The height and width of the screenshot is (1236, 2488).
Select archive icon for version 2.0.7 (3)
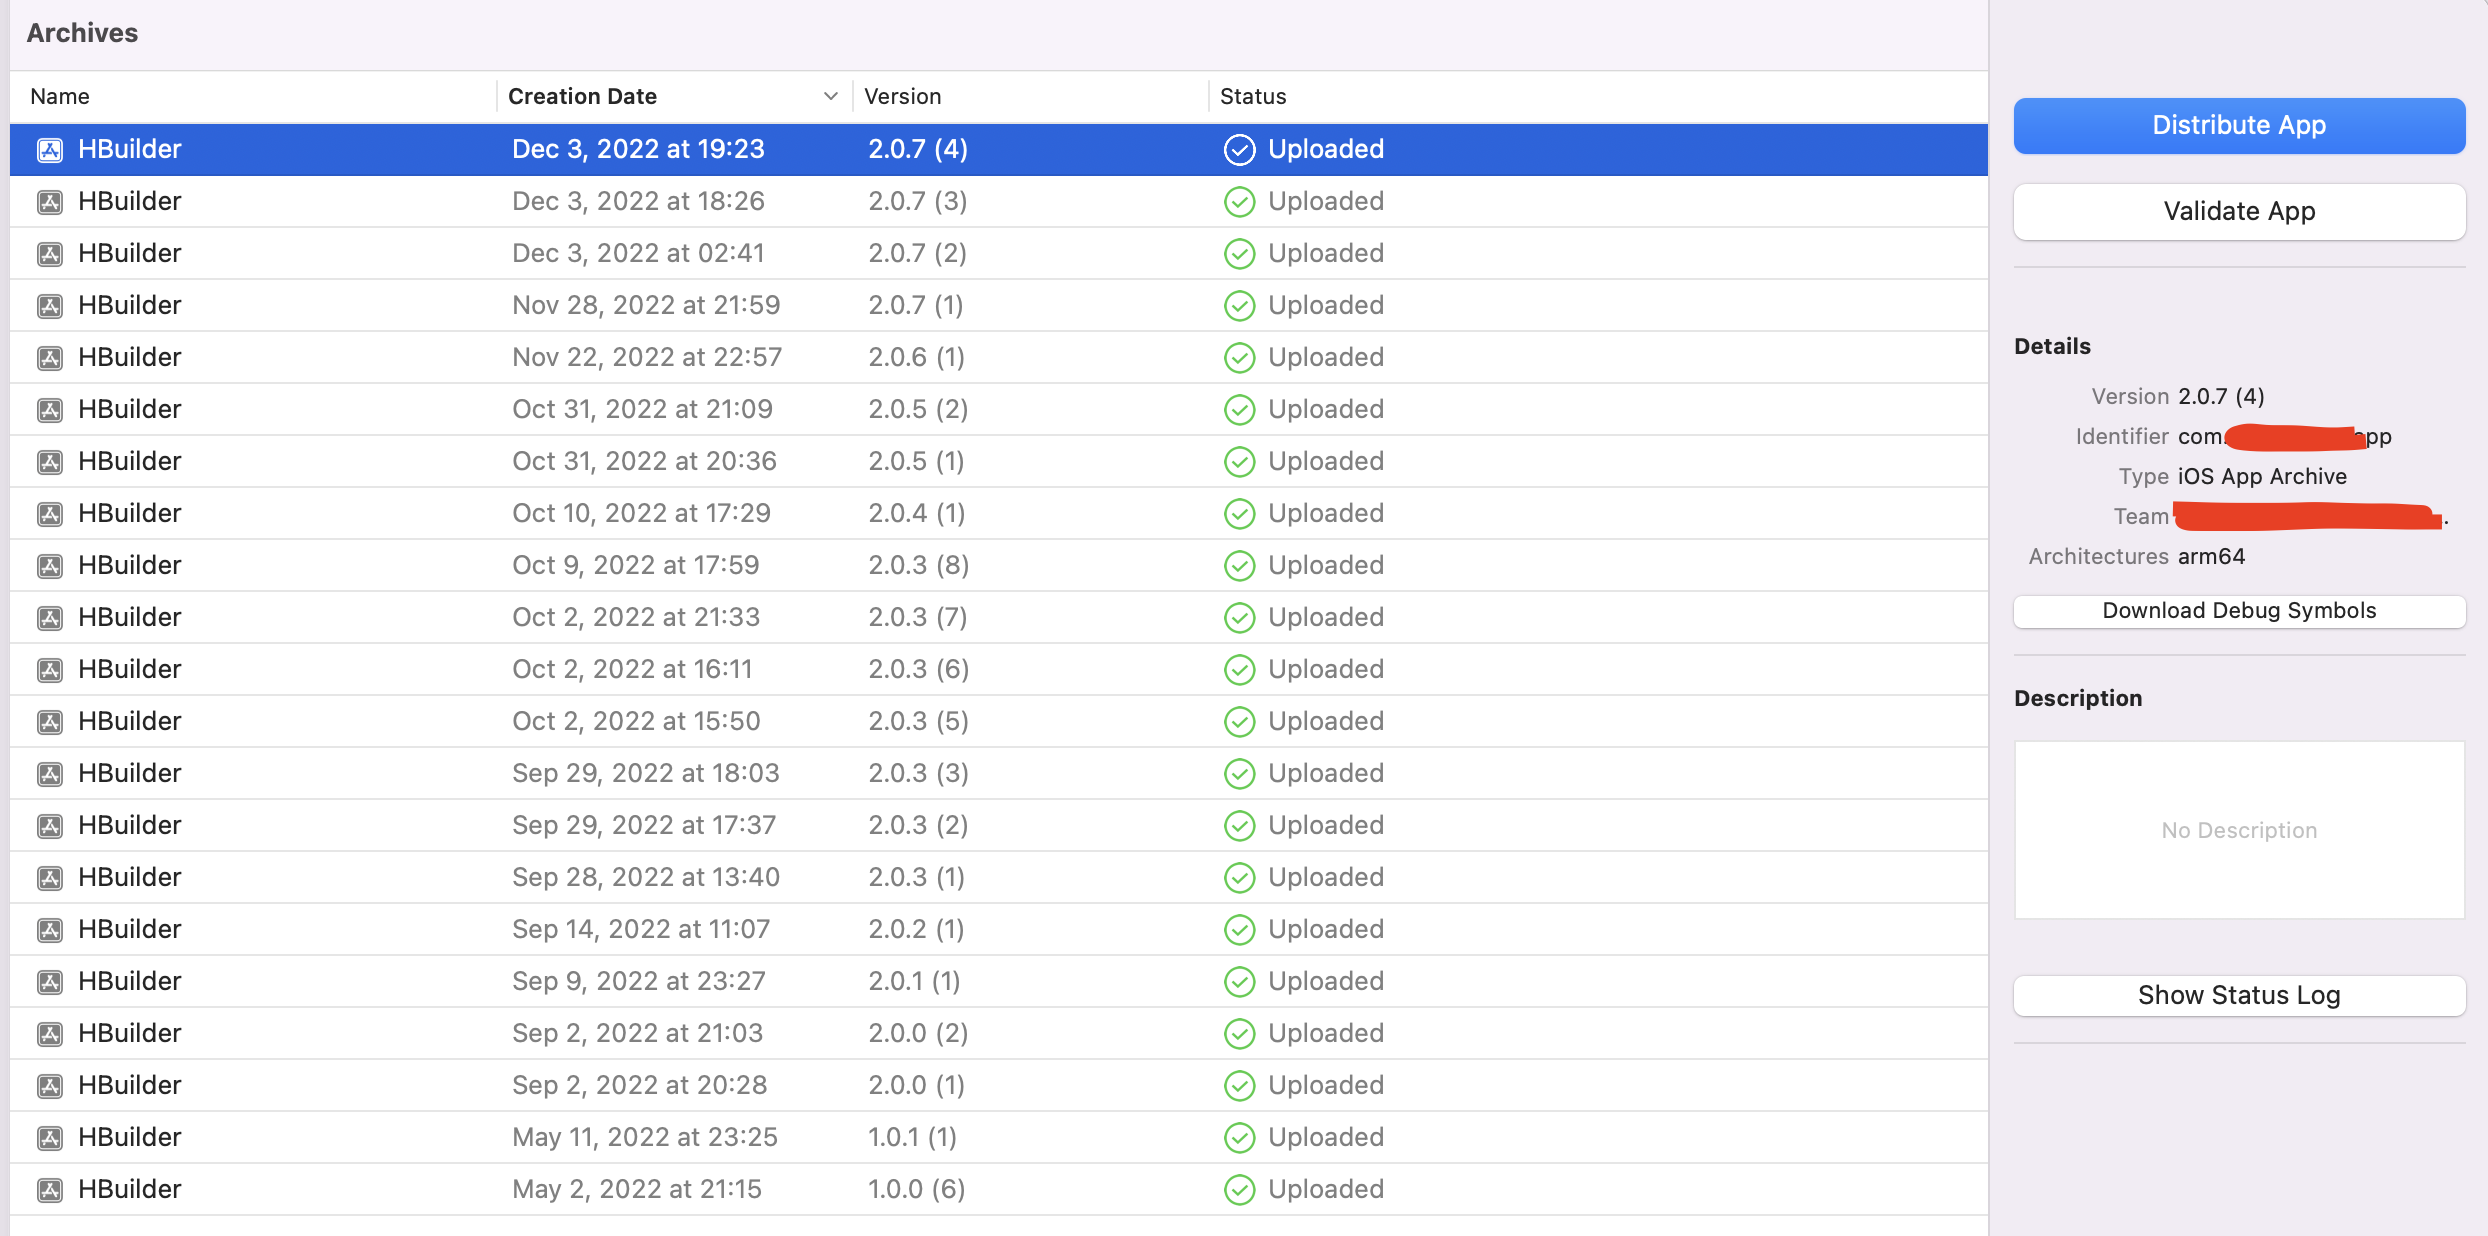[x=50, y=202]
